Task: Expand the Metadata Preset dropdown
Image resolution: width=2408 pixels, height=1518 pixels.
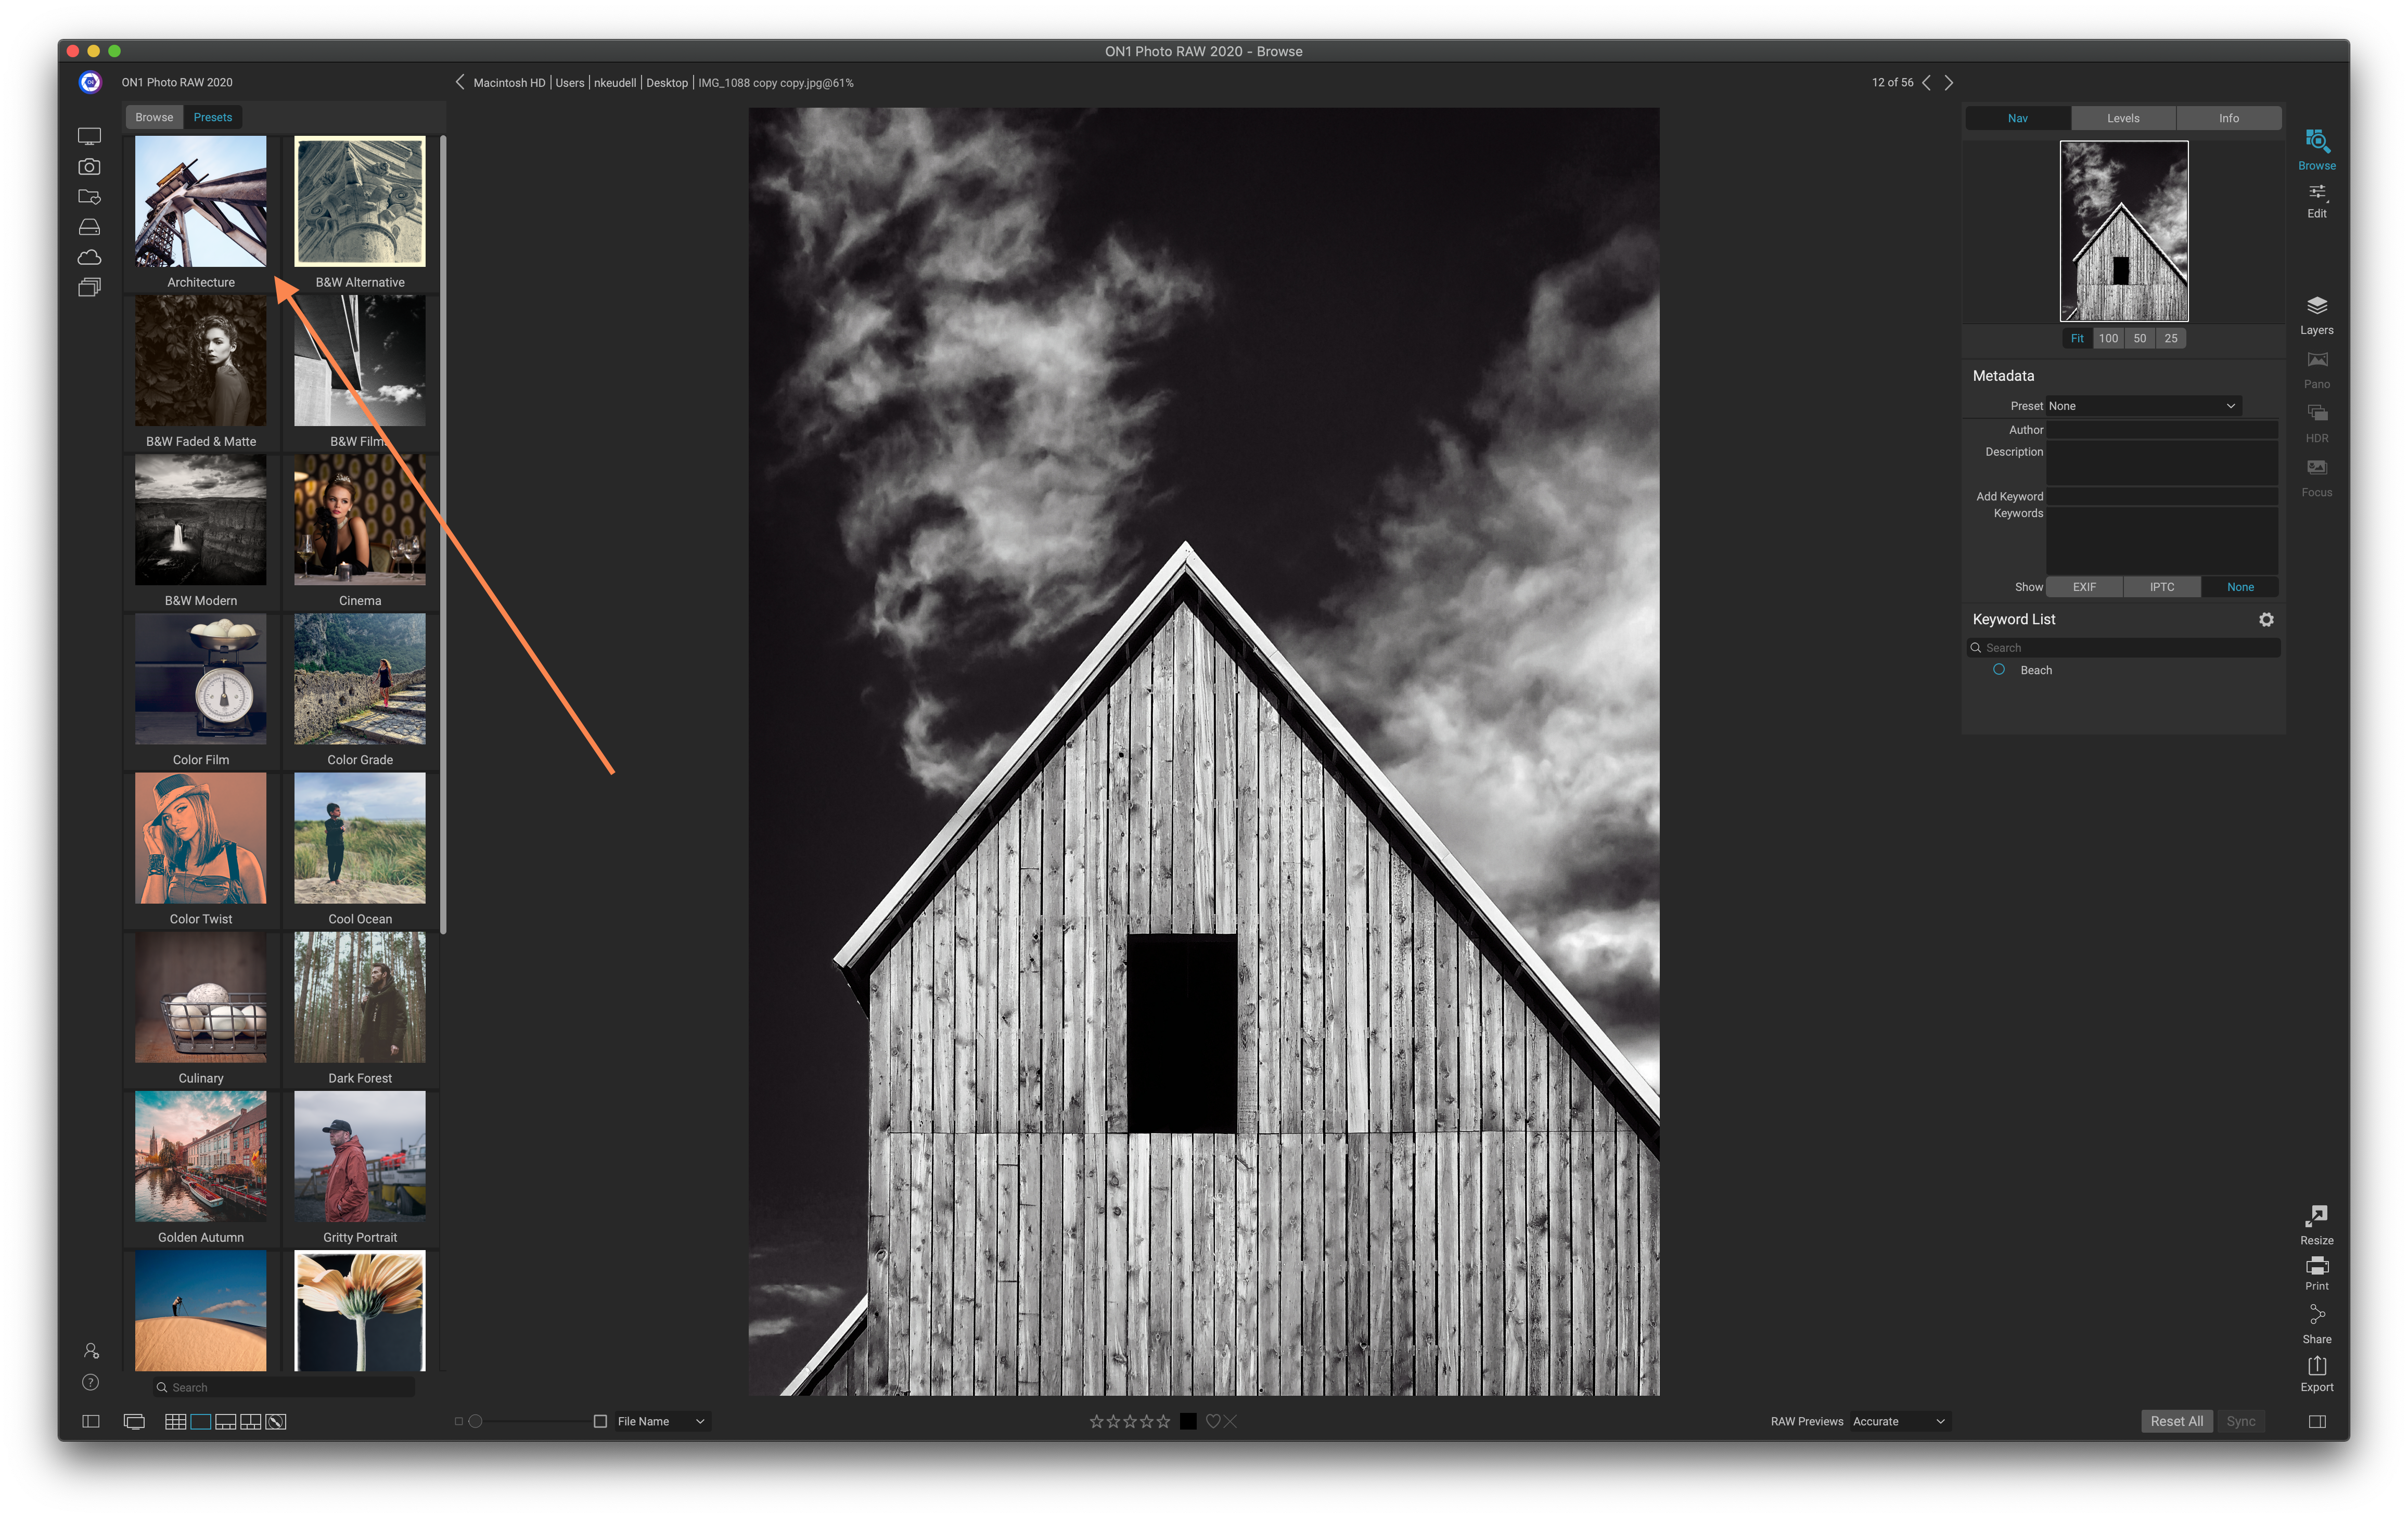Action: pyautogui.click(x=2142, y=406)
